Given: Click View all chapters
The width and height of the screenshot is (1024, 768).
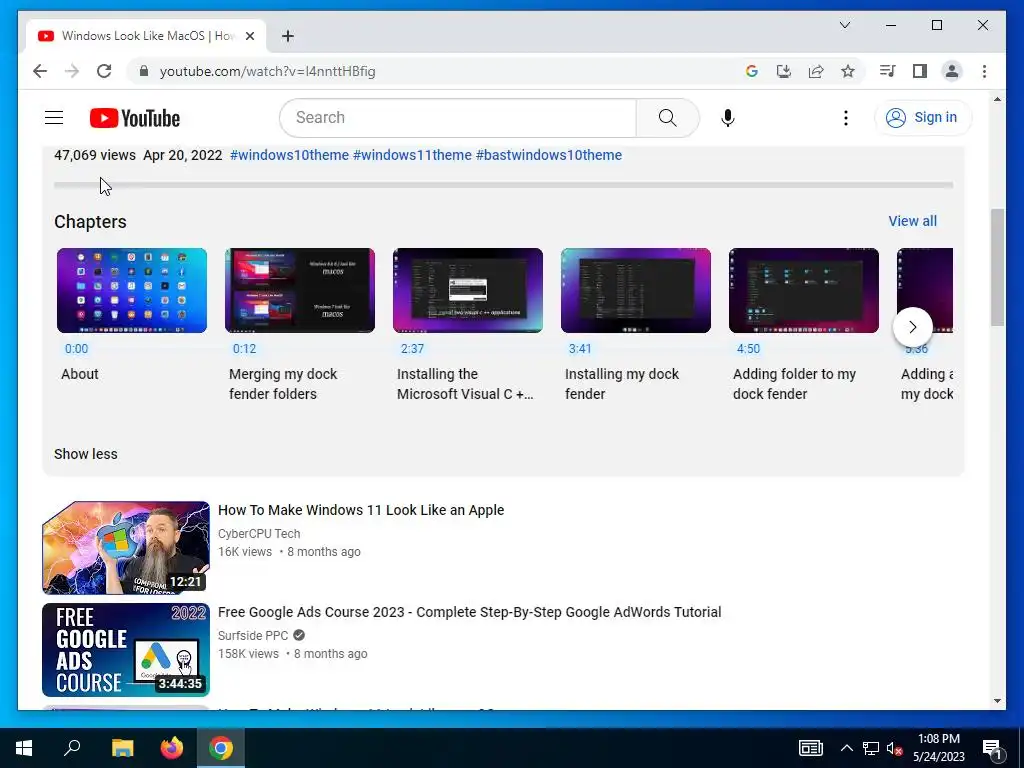Looking at the screenshot, I should point(912,221).
